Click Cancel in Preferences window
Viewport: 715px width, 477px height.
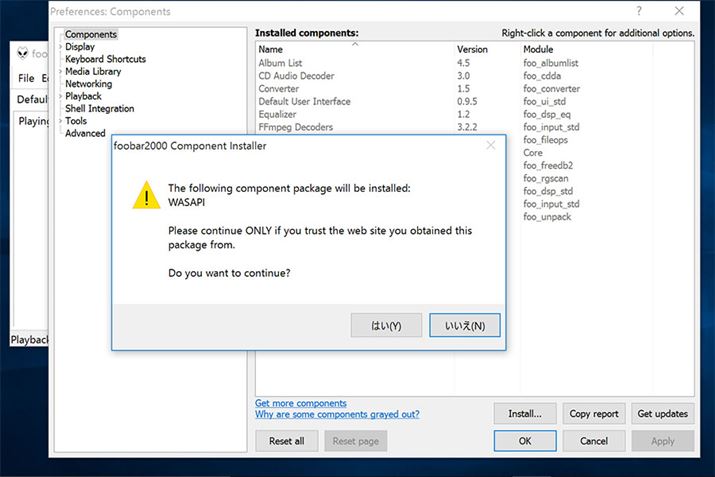coord(594,441)
